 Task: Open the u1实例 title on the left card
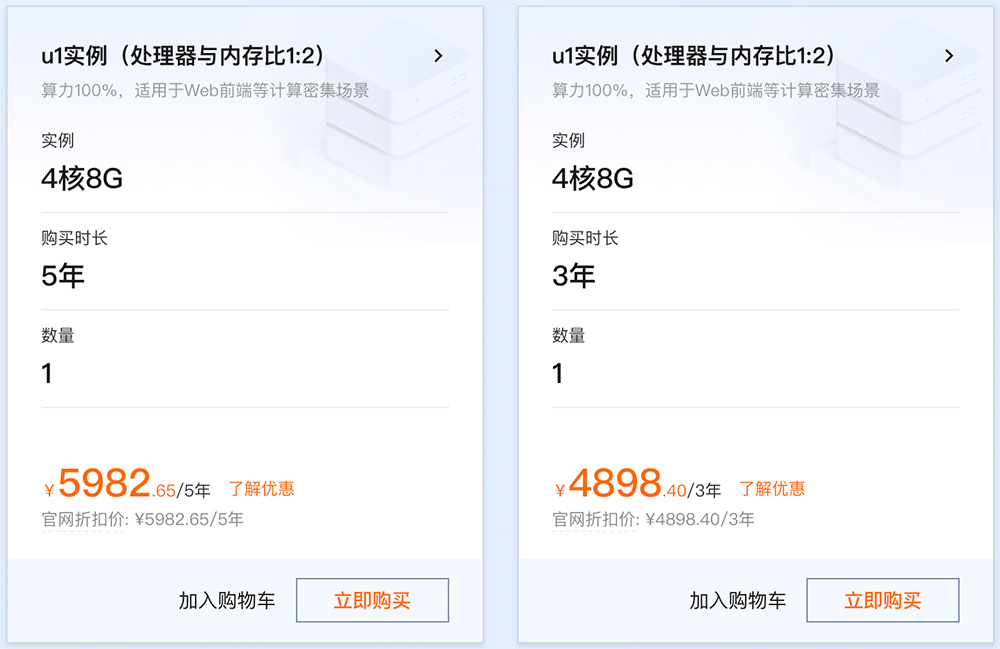182,56
